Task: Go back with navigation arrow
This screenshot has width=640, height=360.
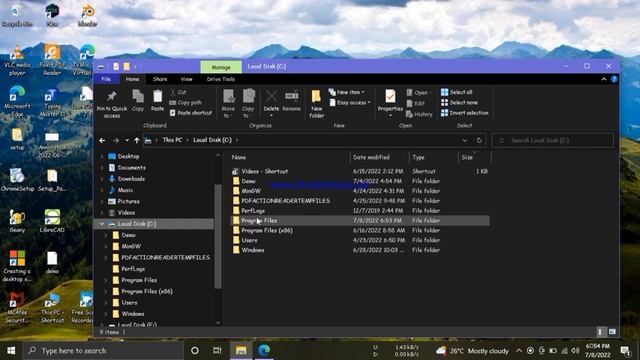Action: (x=102, y=140)
